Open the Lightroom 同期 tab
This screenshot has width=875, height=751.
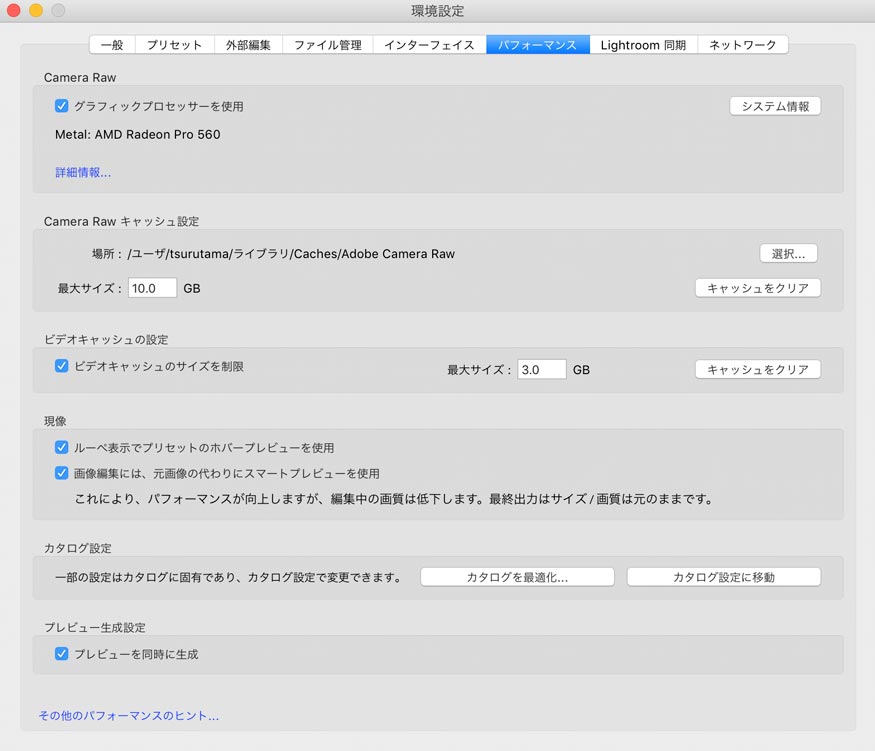(x=643, y=44)
